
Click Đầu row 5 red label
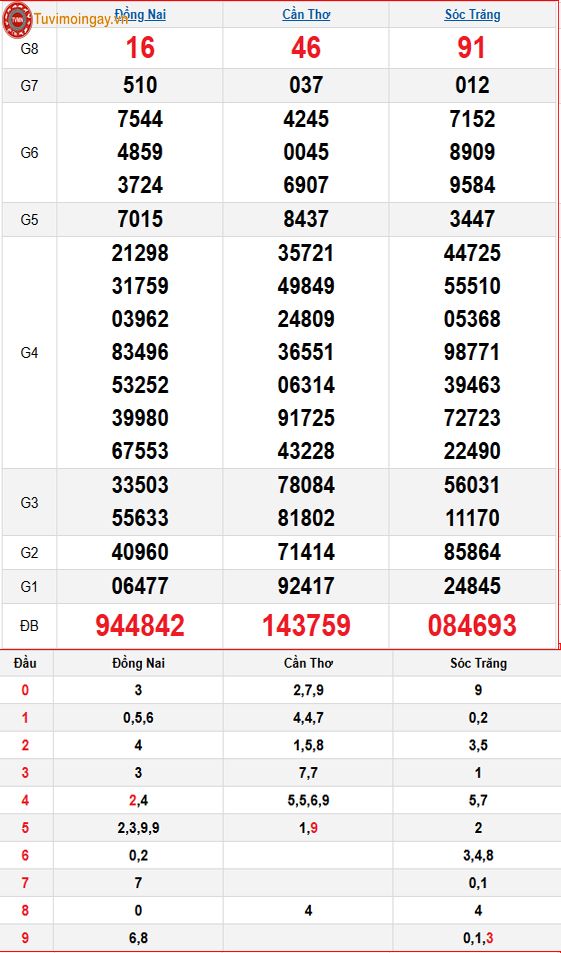25,828
